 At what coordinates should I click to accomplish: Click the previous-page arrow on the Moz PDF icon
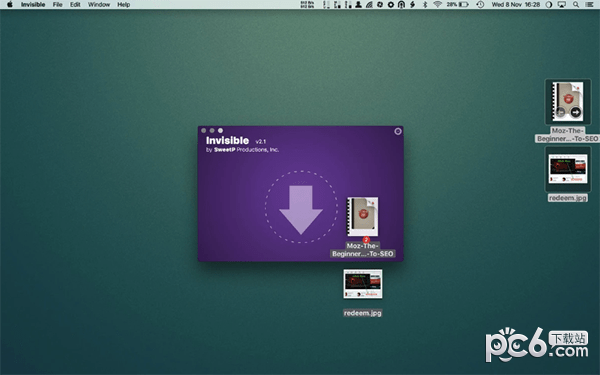tap(561, 112)
